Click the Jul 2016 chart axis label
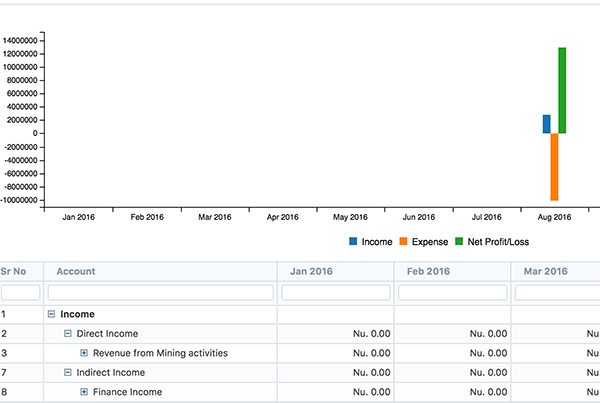Screen dimensions: 600x403 pyautogui.click(x=486, y=217)
